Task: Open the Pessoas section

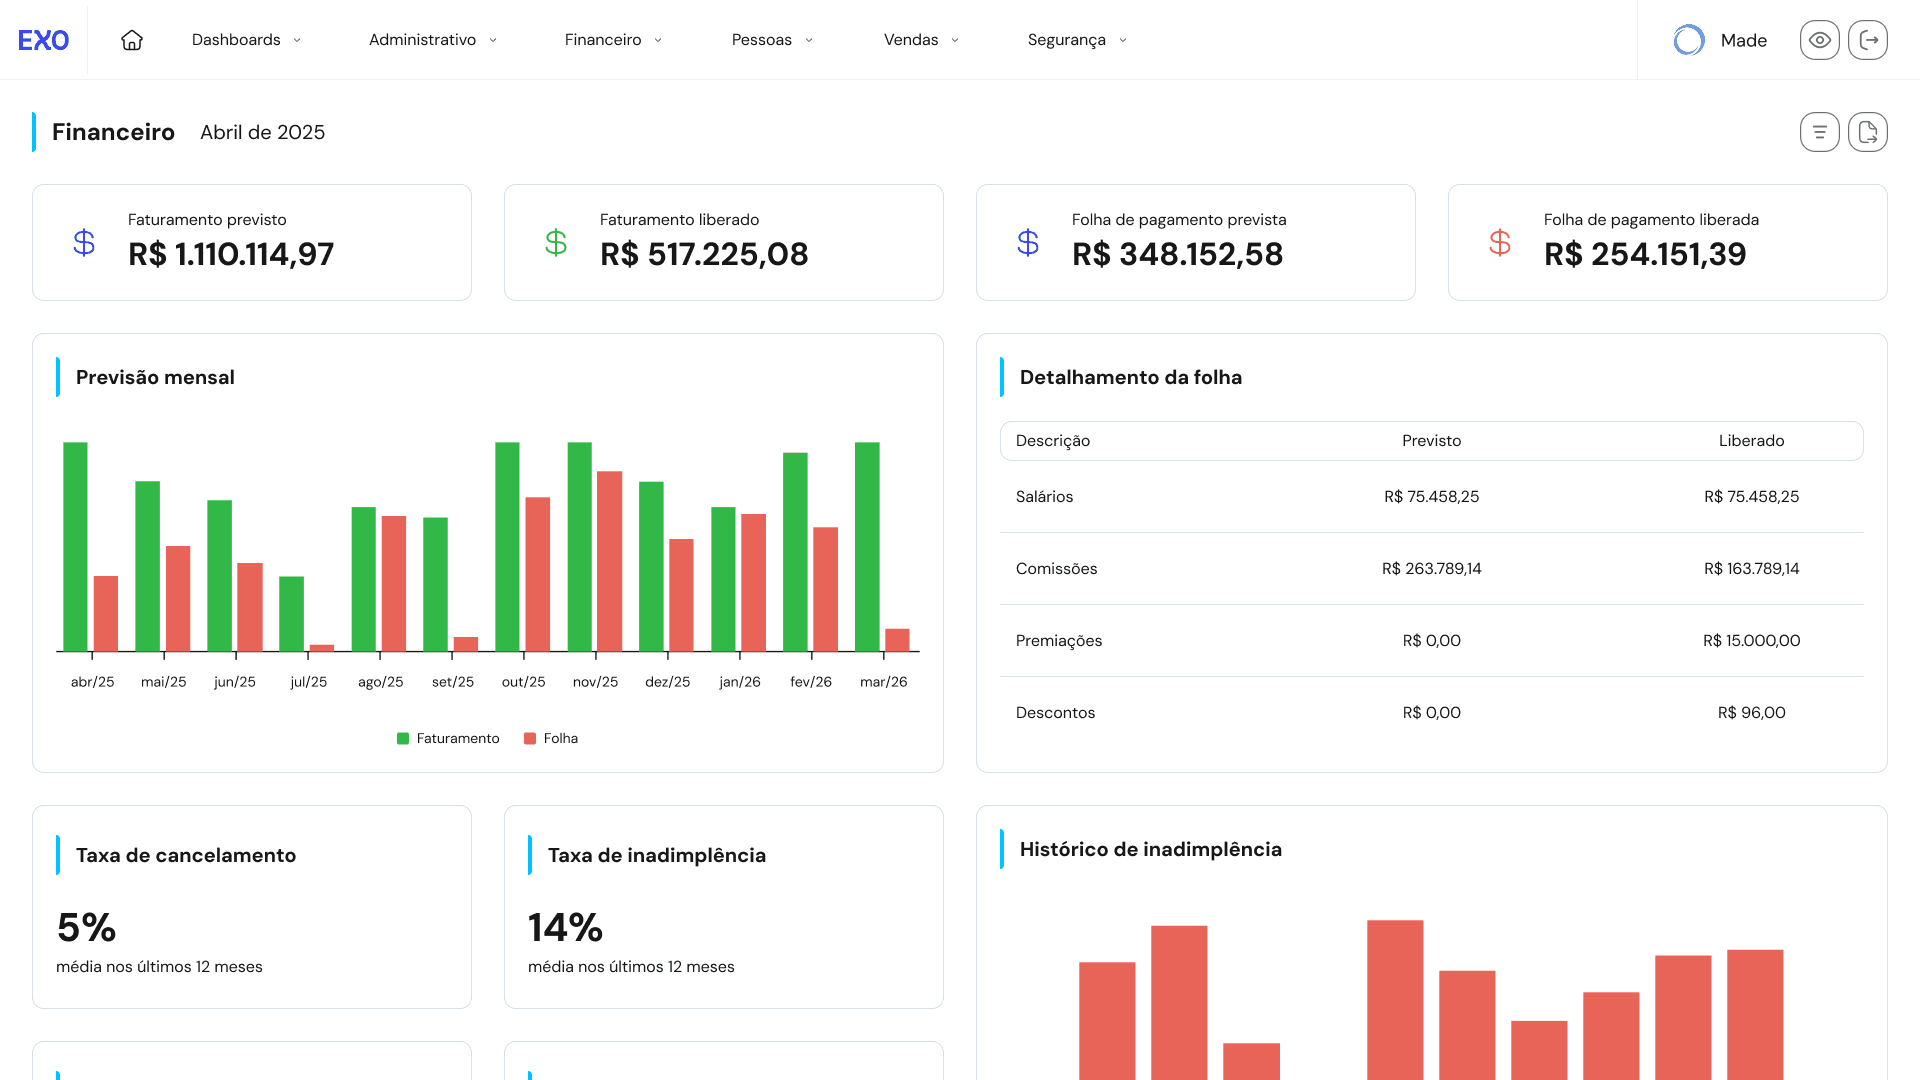Action: [x=771, y=40]
